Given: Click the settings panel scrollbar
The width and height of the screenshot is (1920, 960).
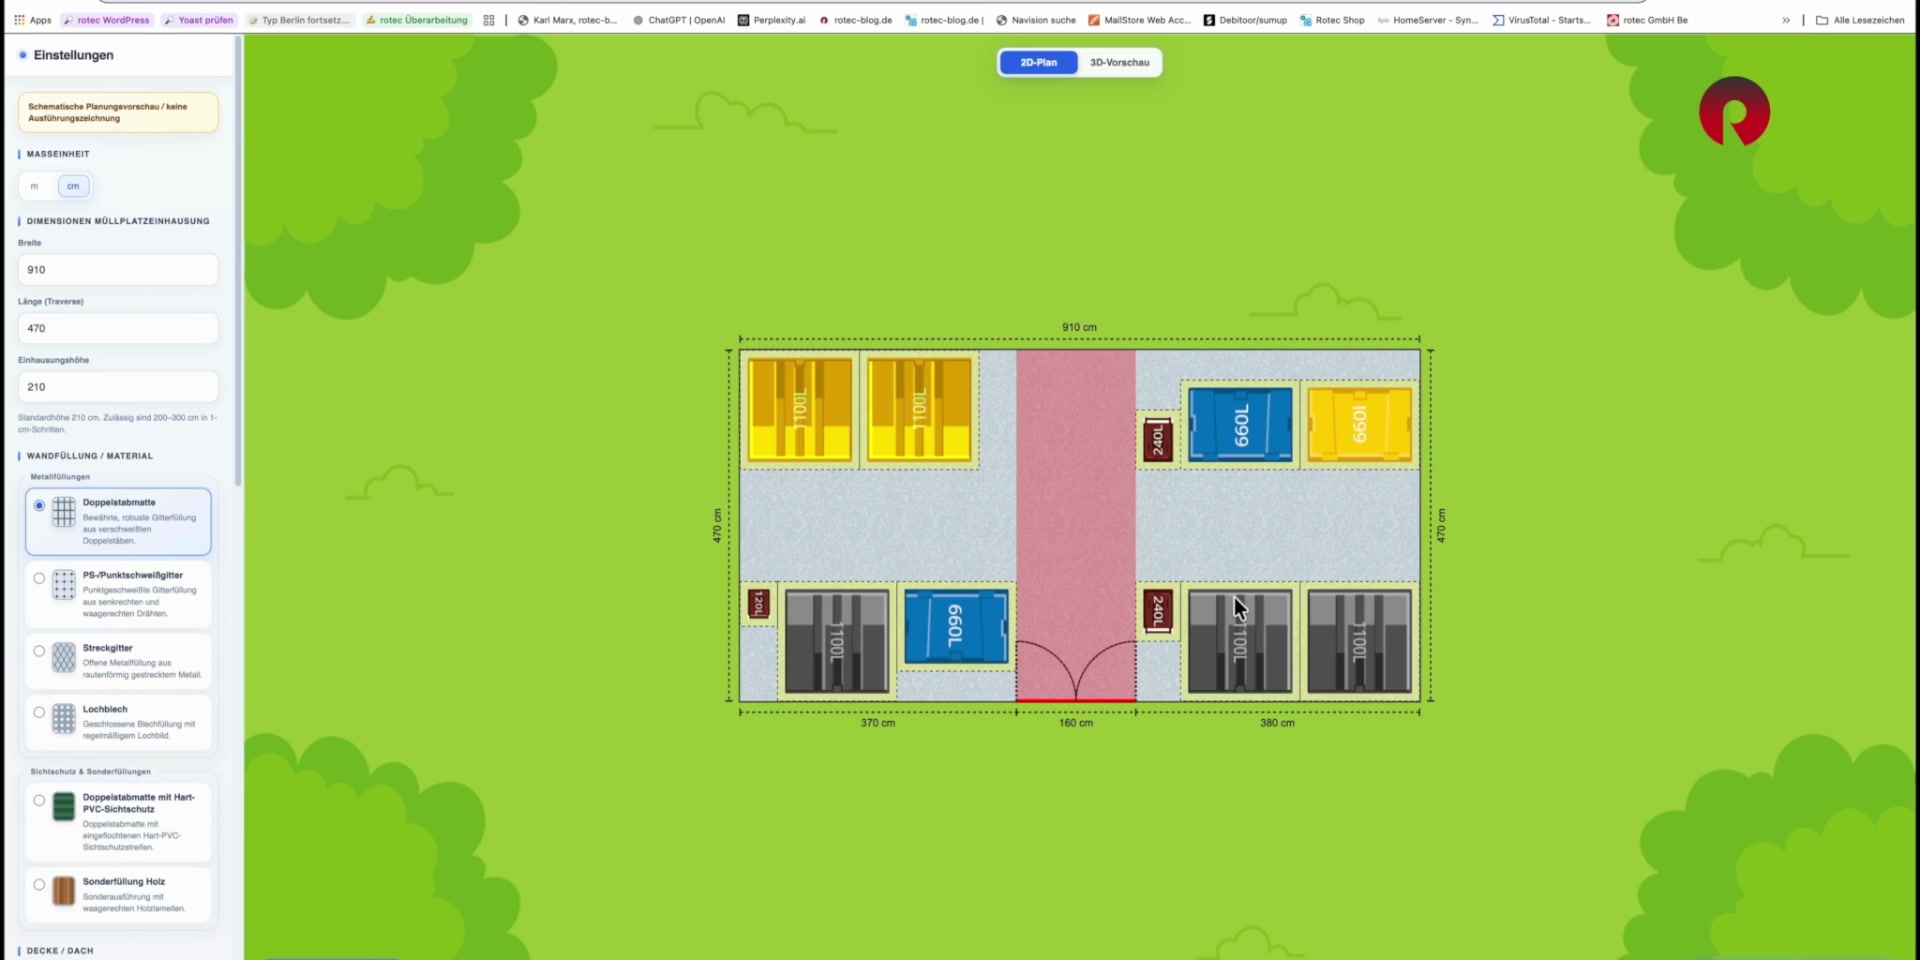Looking at the screenshot, I should click(238, 260).
